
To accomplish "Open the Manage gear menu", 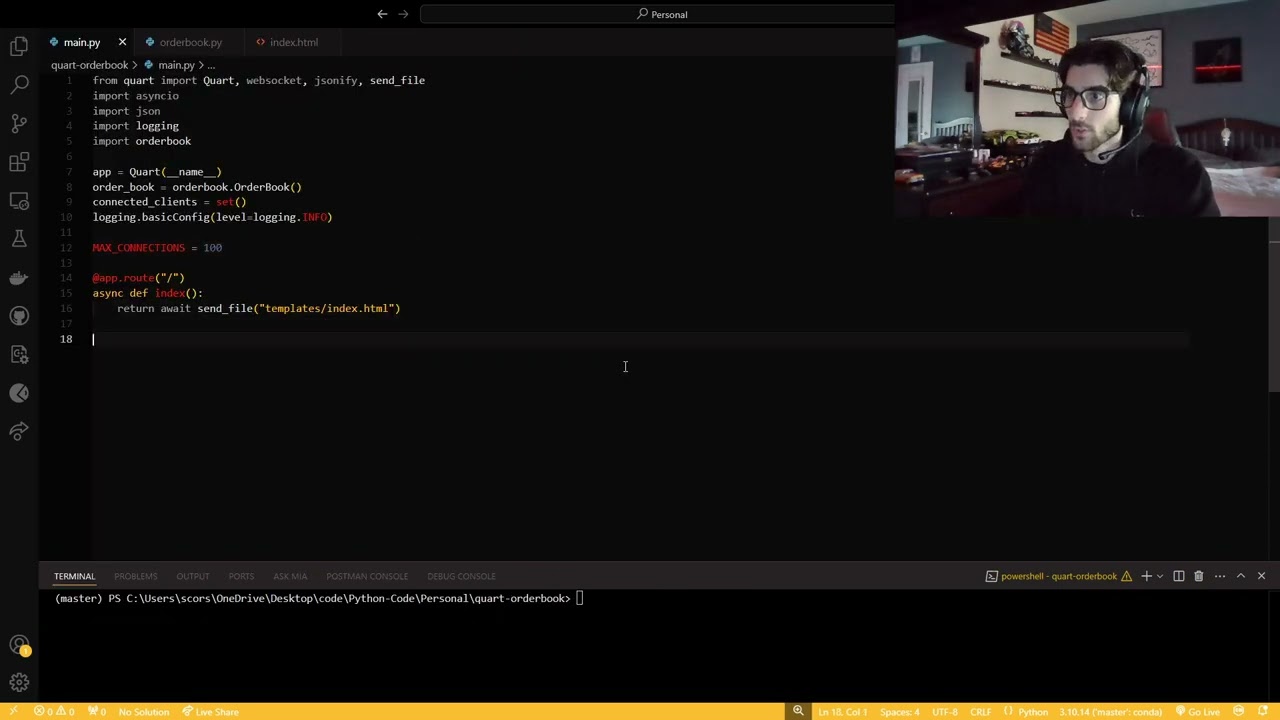I will point(19,683).
